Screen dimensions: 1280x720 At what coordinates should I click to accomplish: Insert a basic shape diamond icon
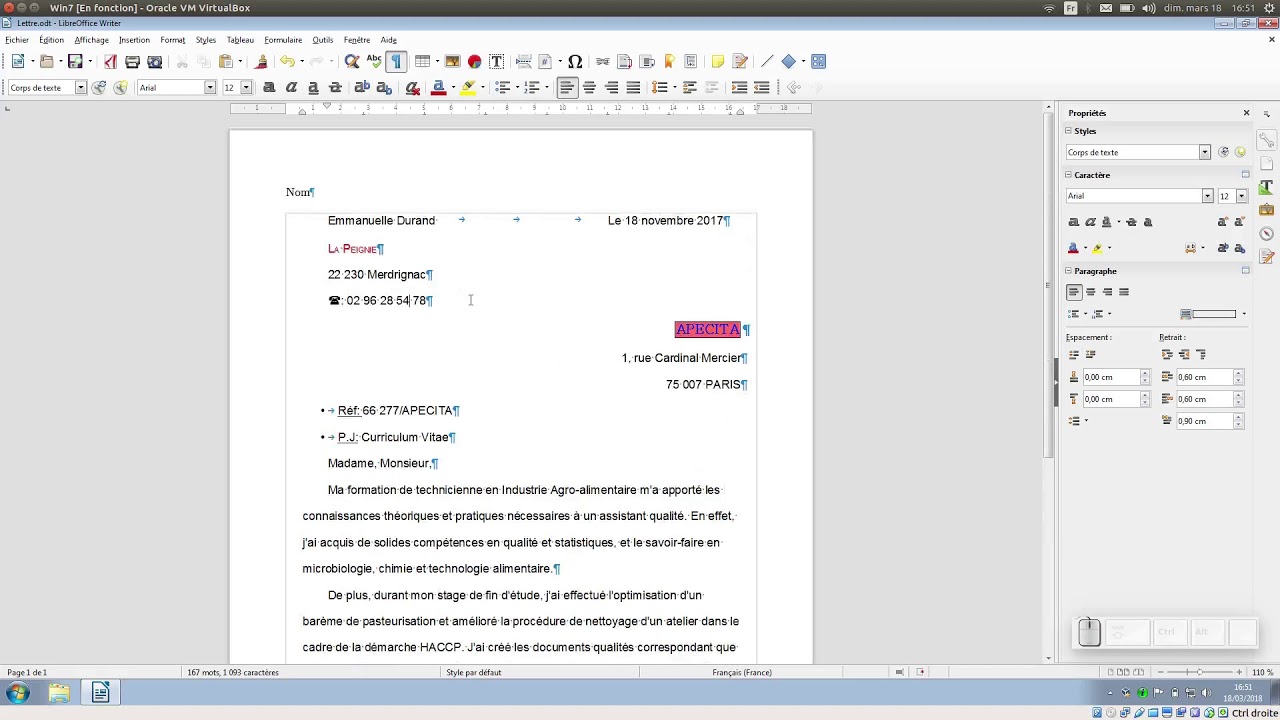coord(789,62)
